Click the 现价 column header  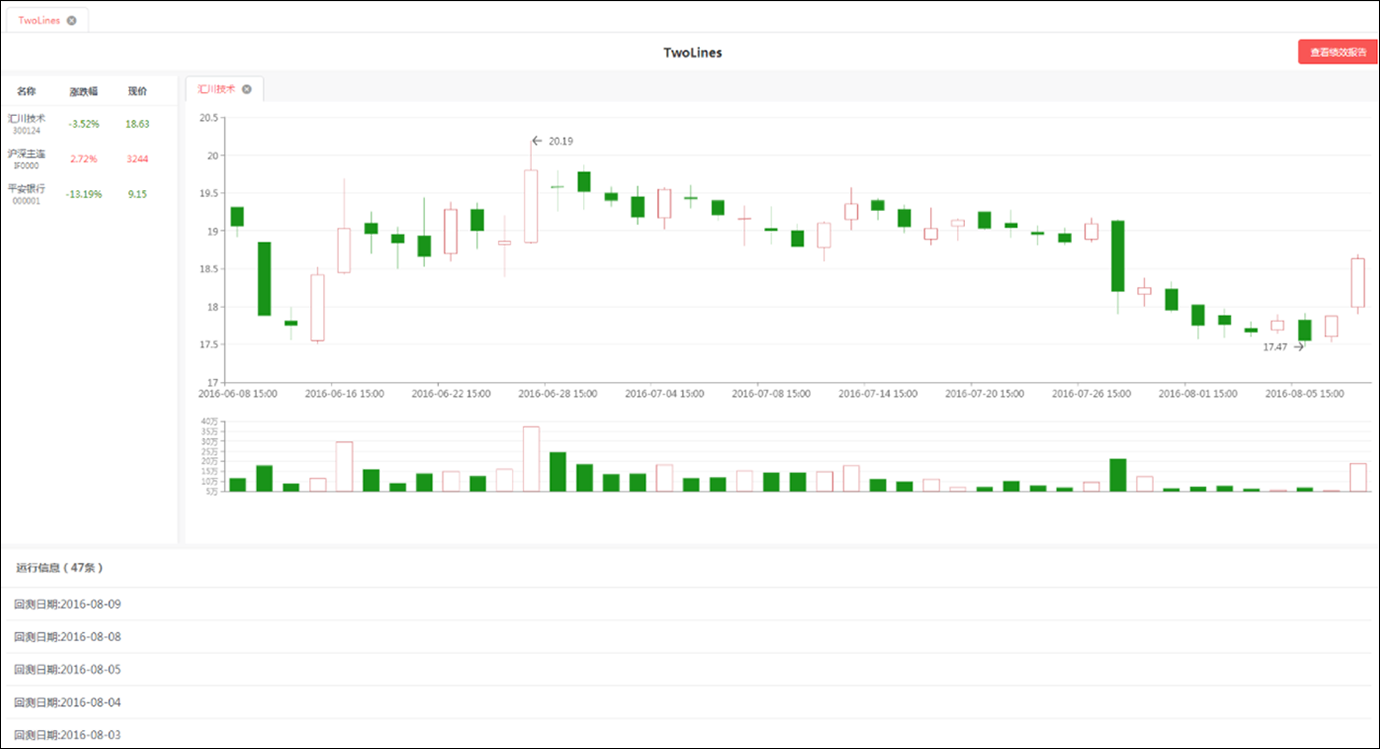(137, 91)
